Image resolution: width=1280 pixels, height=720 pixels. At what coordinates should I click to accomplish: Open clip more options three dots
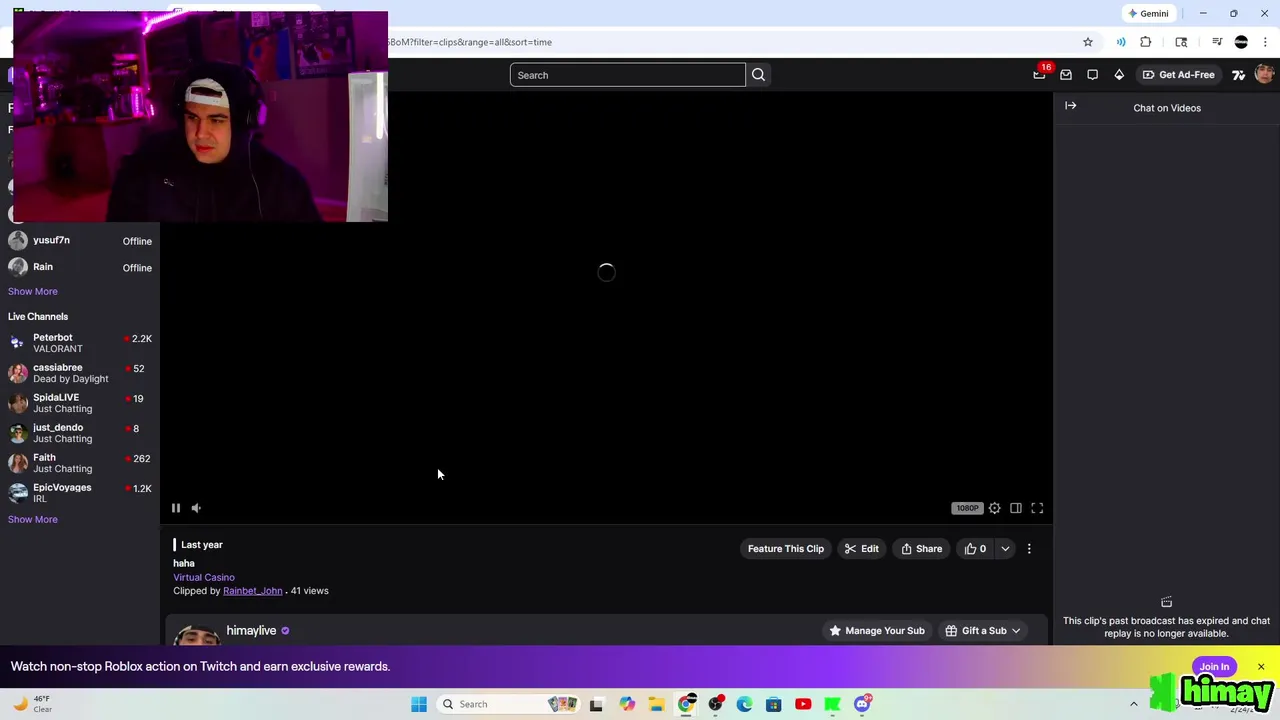pos(1029,549)
